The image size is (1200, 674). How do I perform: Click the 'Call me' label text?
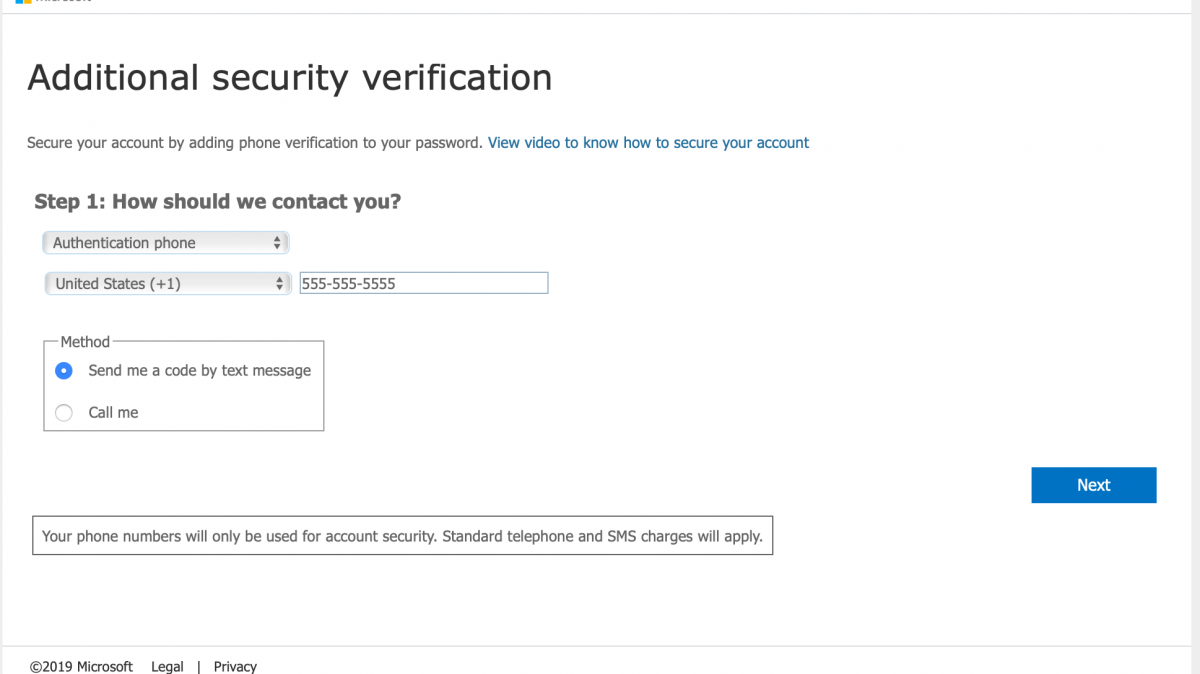pyautogui.click(x=113, y=413)
